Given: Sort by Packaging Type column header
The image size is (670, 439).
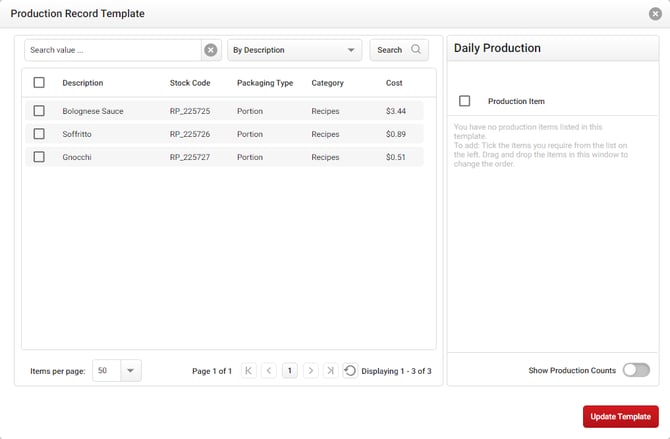Looking at the screenshot, I should (265, 83).
